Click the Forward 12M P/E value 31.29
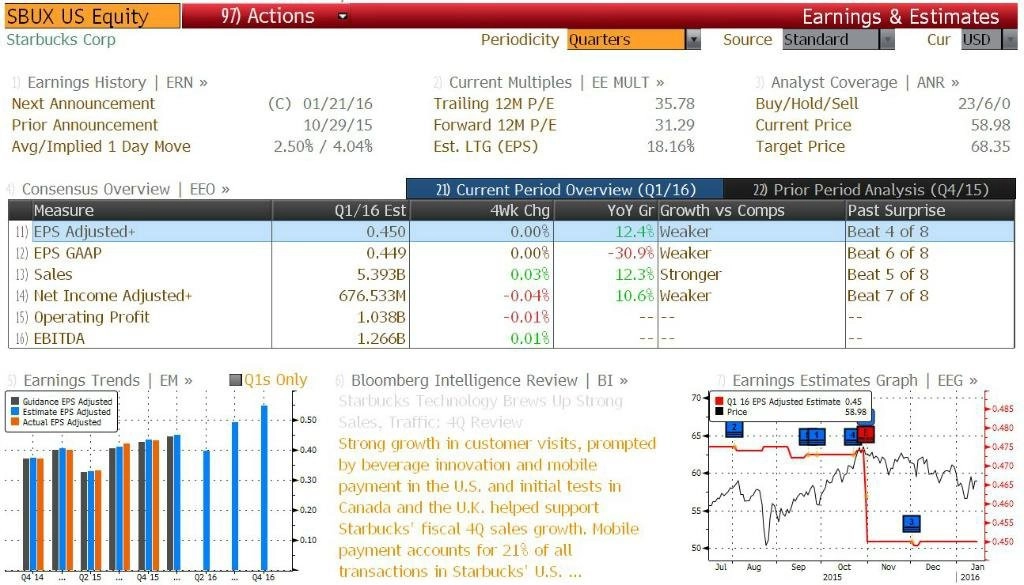Screen dimensions: 1024x585 point(675,125)
